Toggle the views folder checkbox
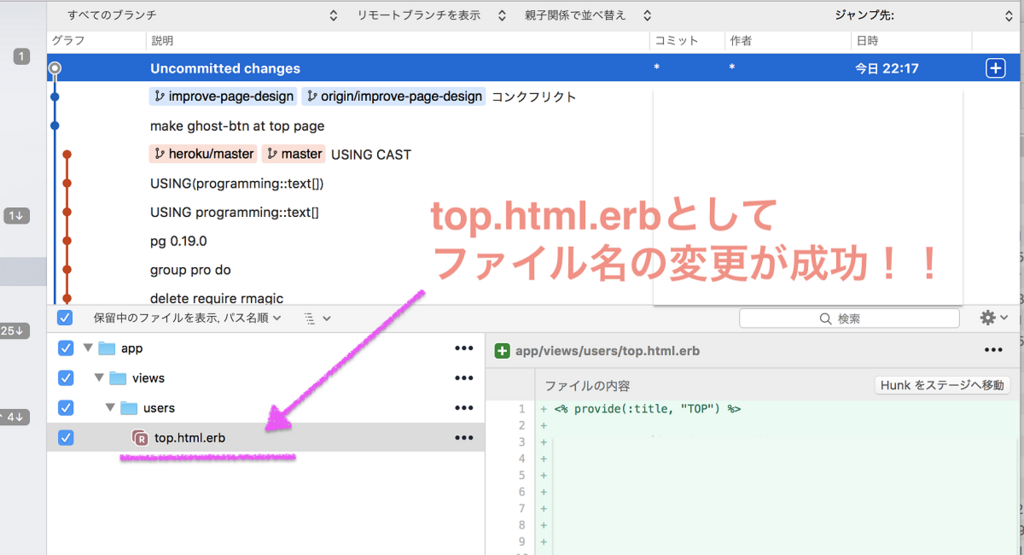The width and height of the screenshot is (1024, 555). pyautogui.click(x=65, y=378)
